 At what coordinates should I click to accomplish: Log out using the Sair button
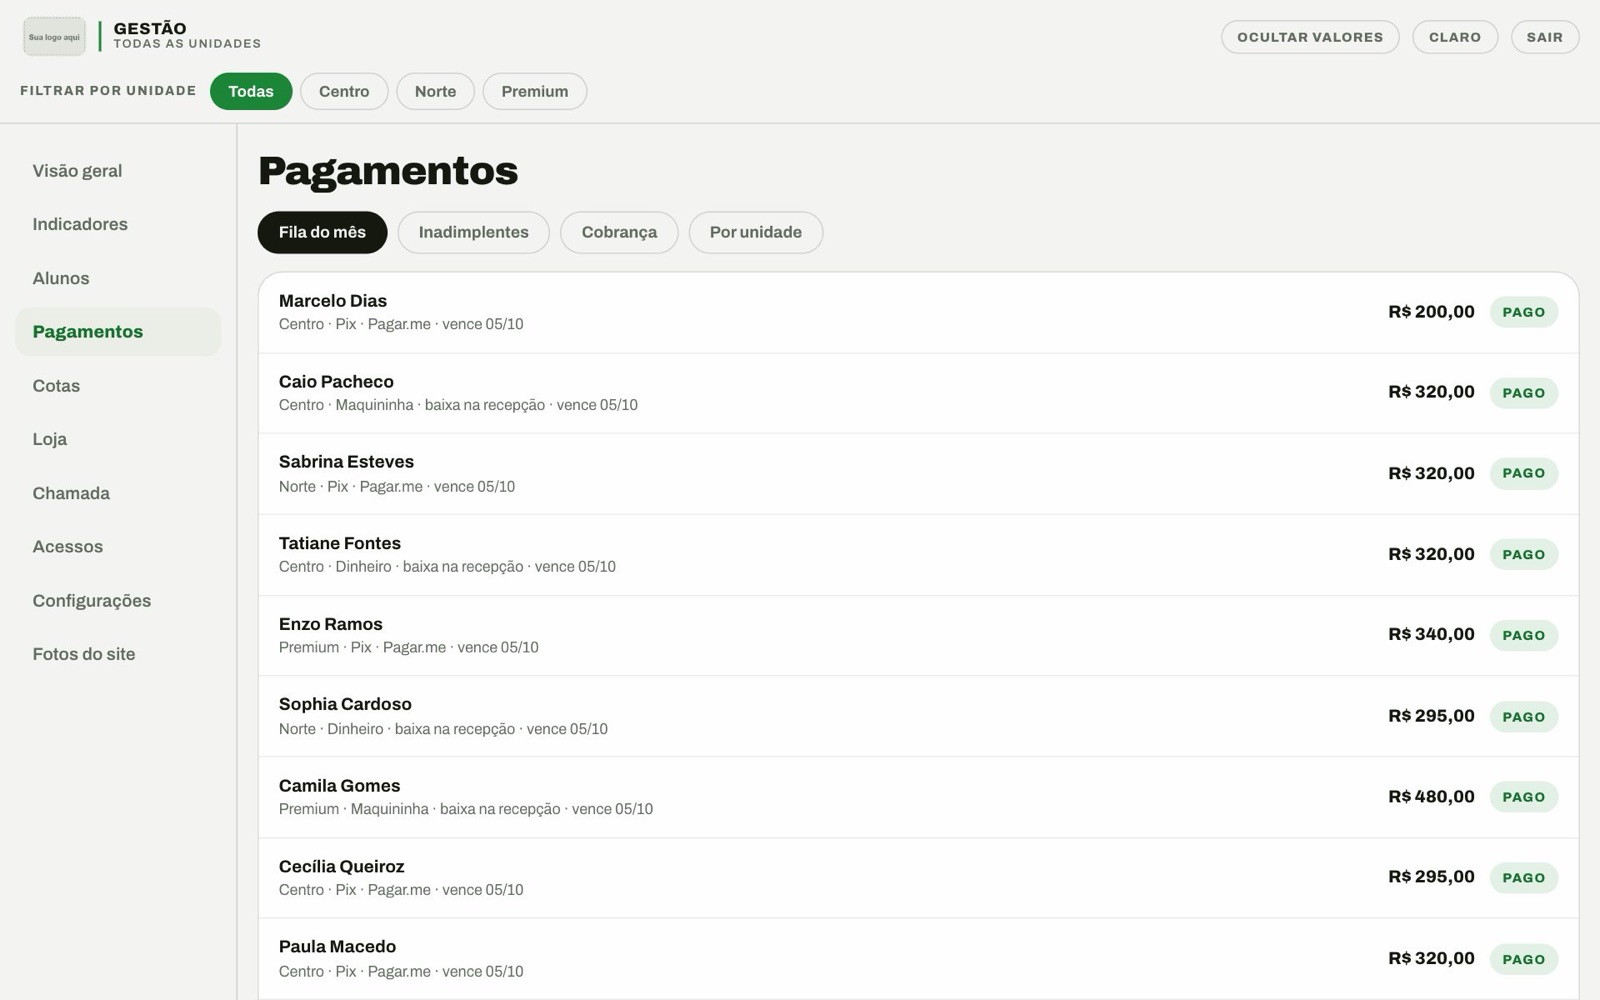pyautogui.click(x=1544, y=37)
